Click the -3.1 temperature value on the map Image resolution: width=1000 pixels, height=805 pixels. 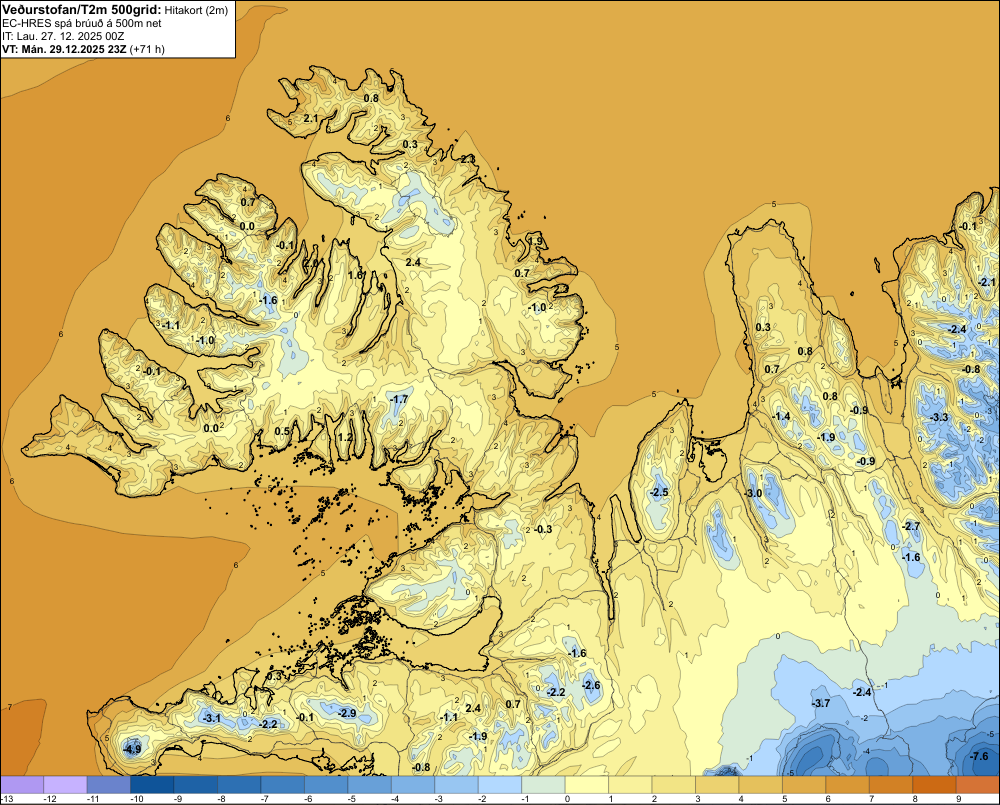[212, 718]
